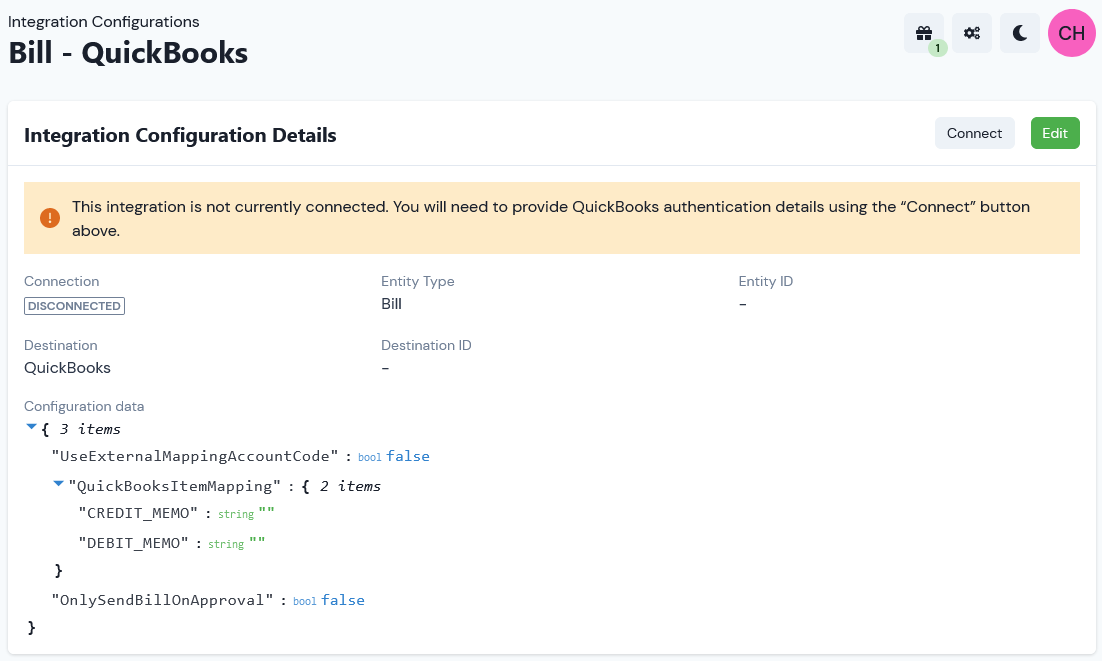Click the Integration Configuration Details heading
Viewport: 1102px width, 661px height.
click(180, 135)
